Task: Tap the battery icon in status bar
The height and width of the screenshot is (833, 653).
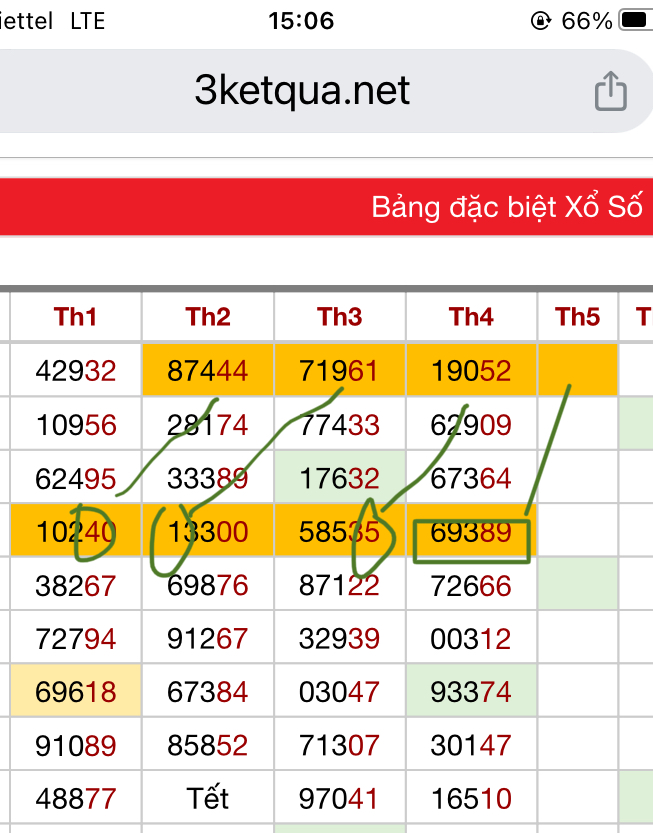Action: [637, 21]
